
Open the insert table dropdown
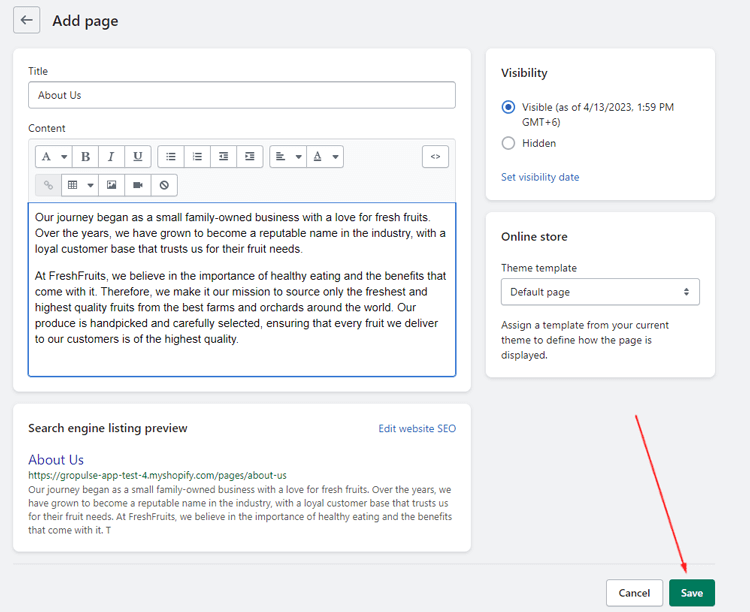tap(80, 185)
